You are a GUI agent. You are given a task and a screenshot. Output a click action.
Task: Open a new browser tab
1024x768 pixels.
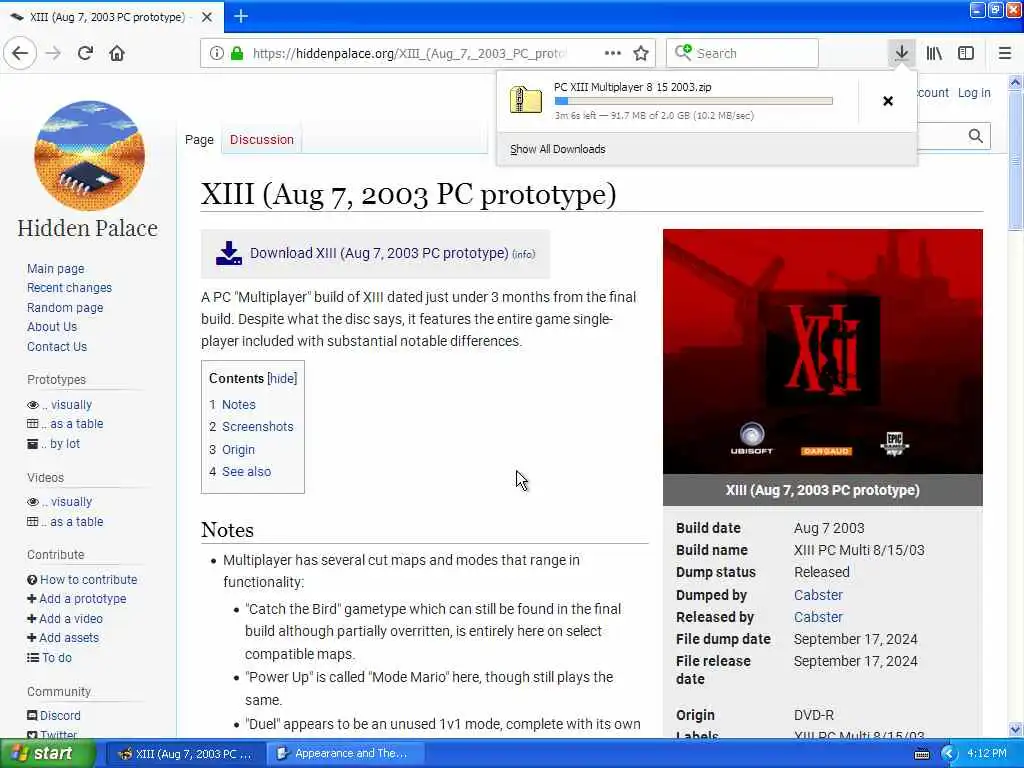pyautogui.click(x=241, y=16)
